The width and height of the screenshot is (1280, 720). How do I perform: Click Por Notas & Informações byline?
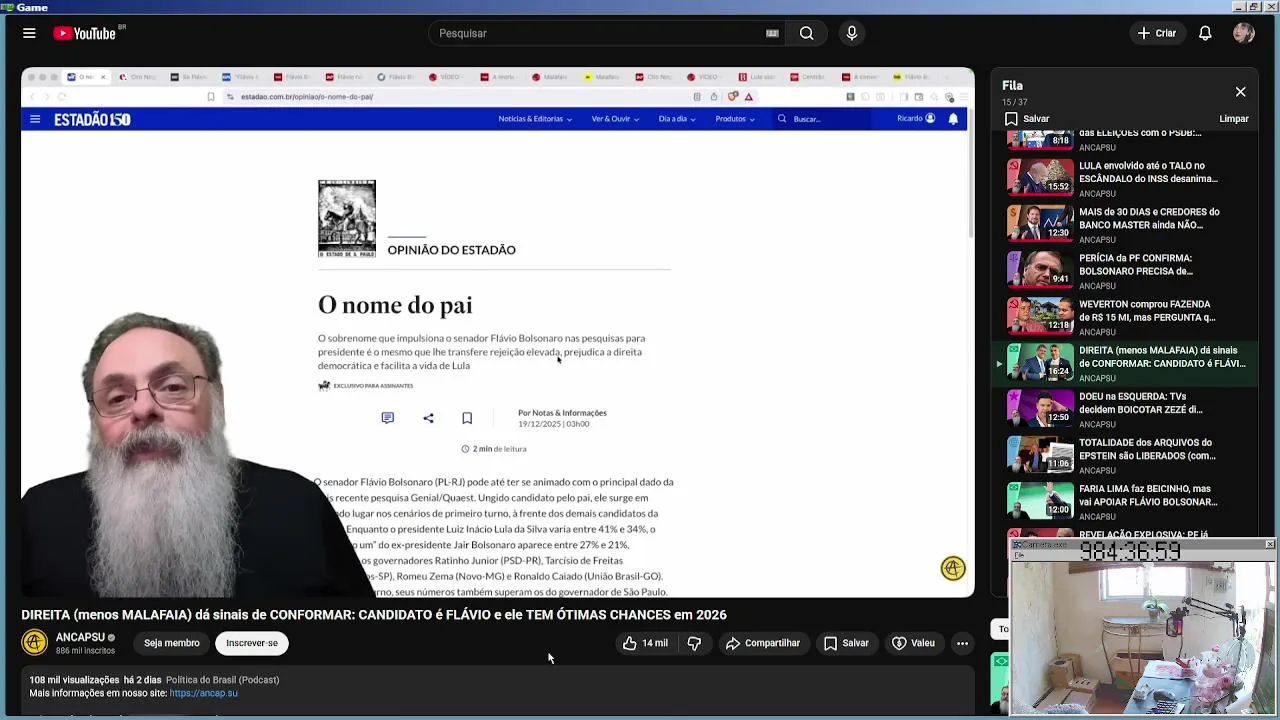click(x=562, y=413)
